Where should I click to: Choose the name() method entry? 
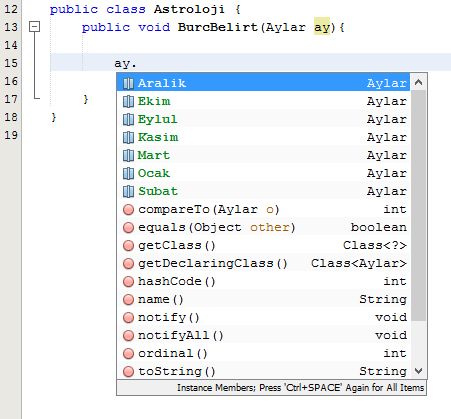click(264, 299)
